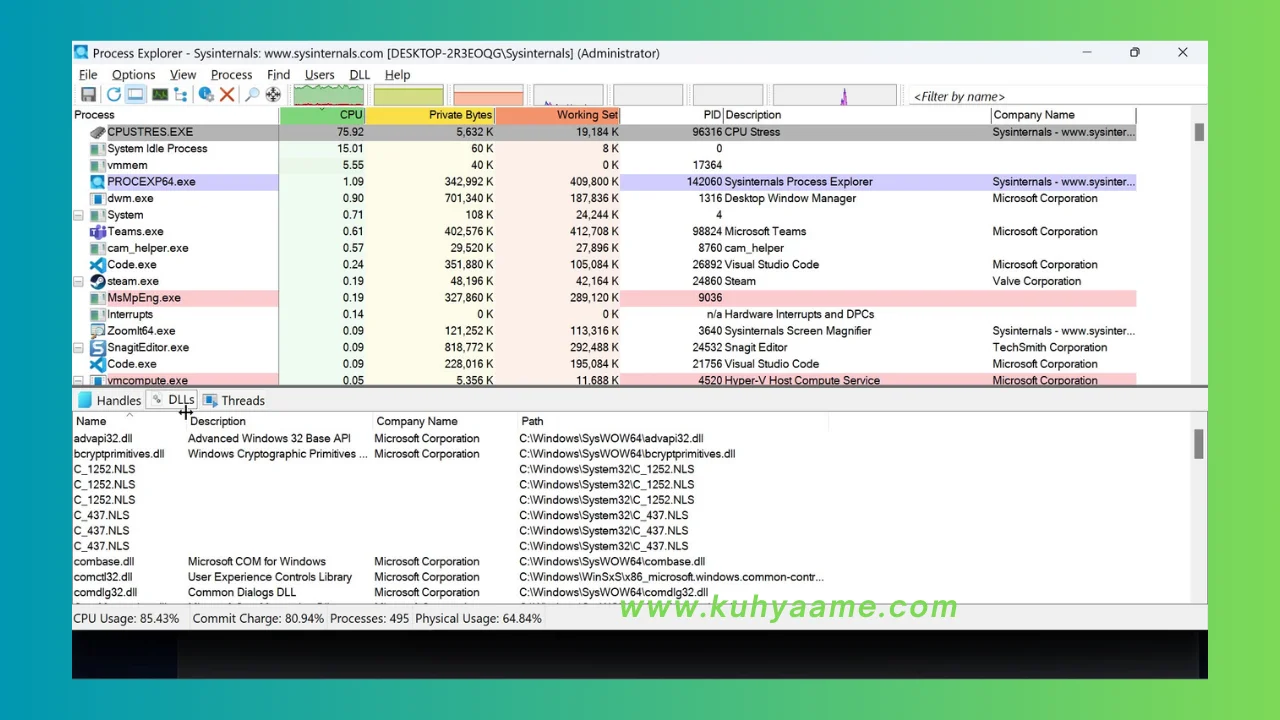Click the VS Code icon on 351,880 K row
The height and width of the screenshot is (720, 1280).
click(97, 265)
